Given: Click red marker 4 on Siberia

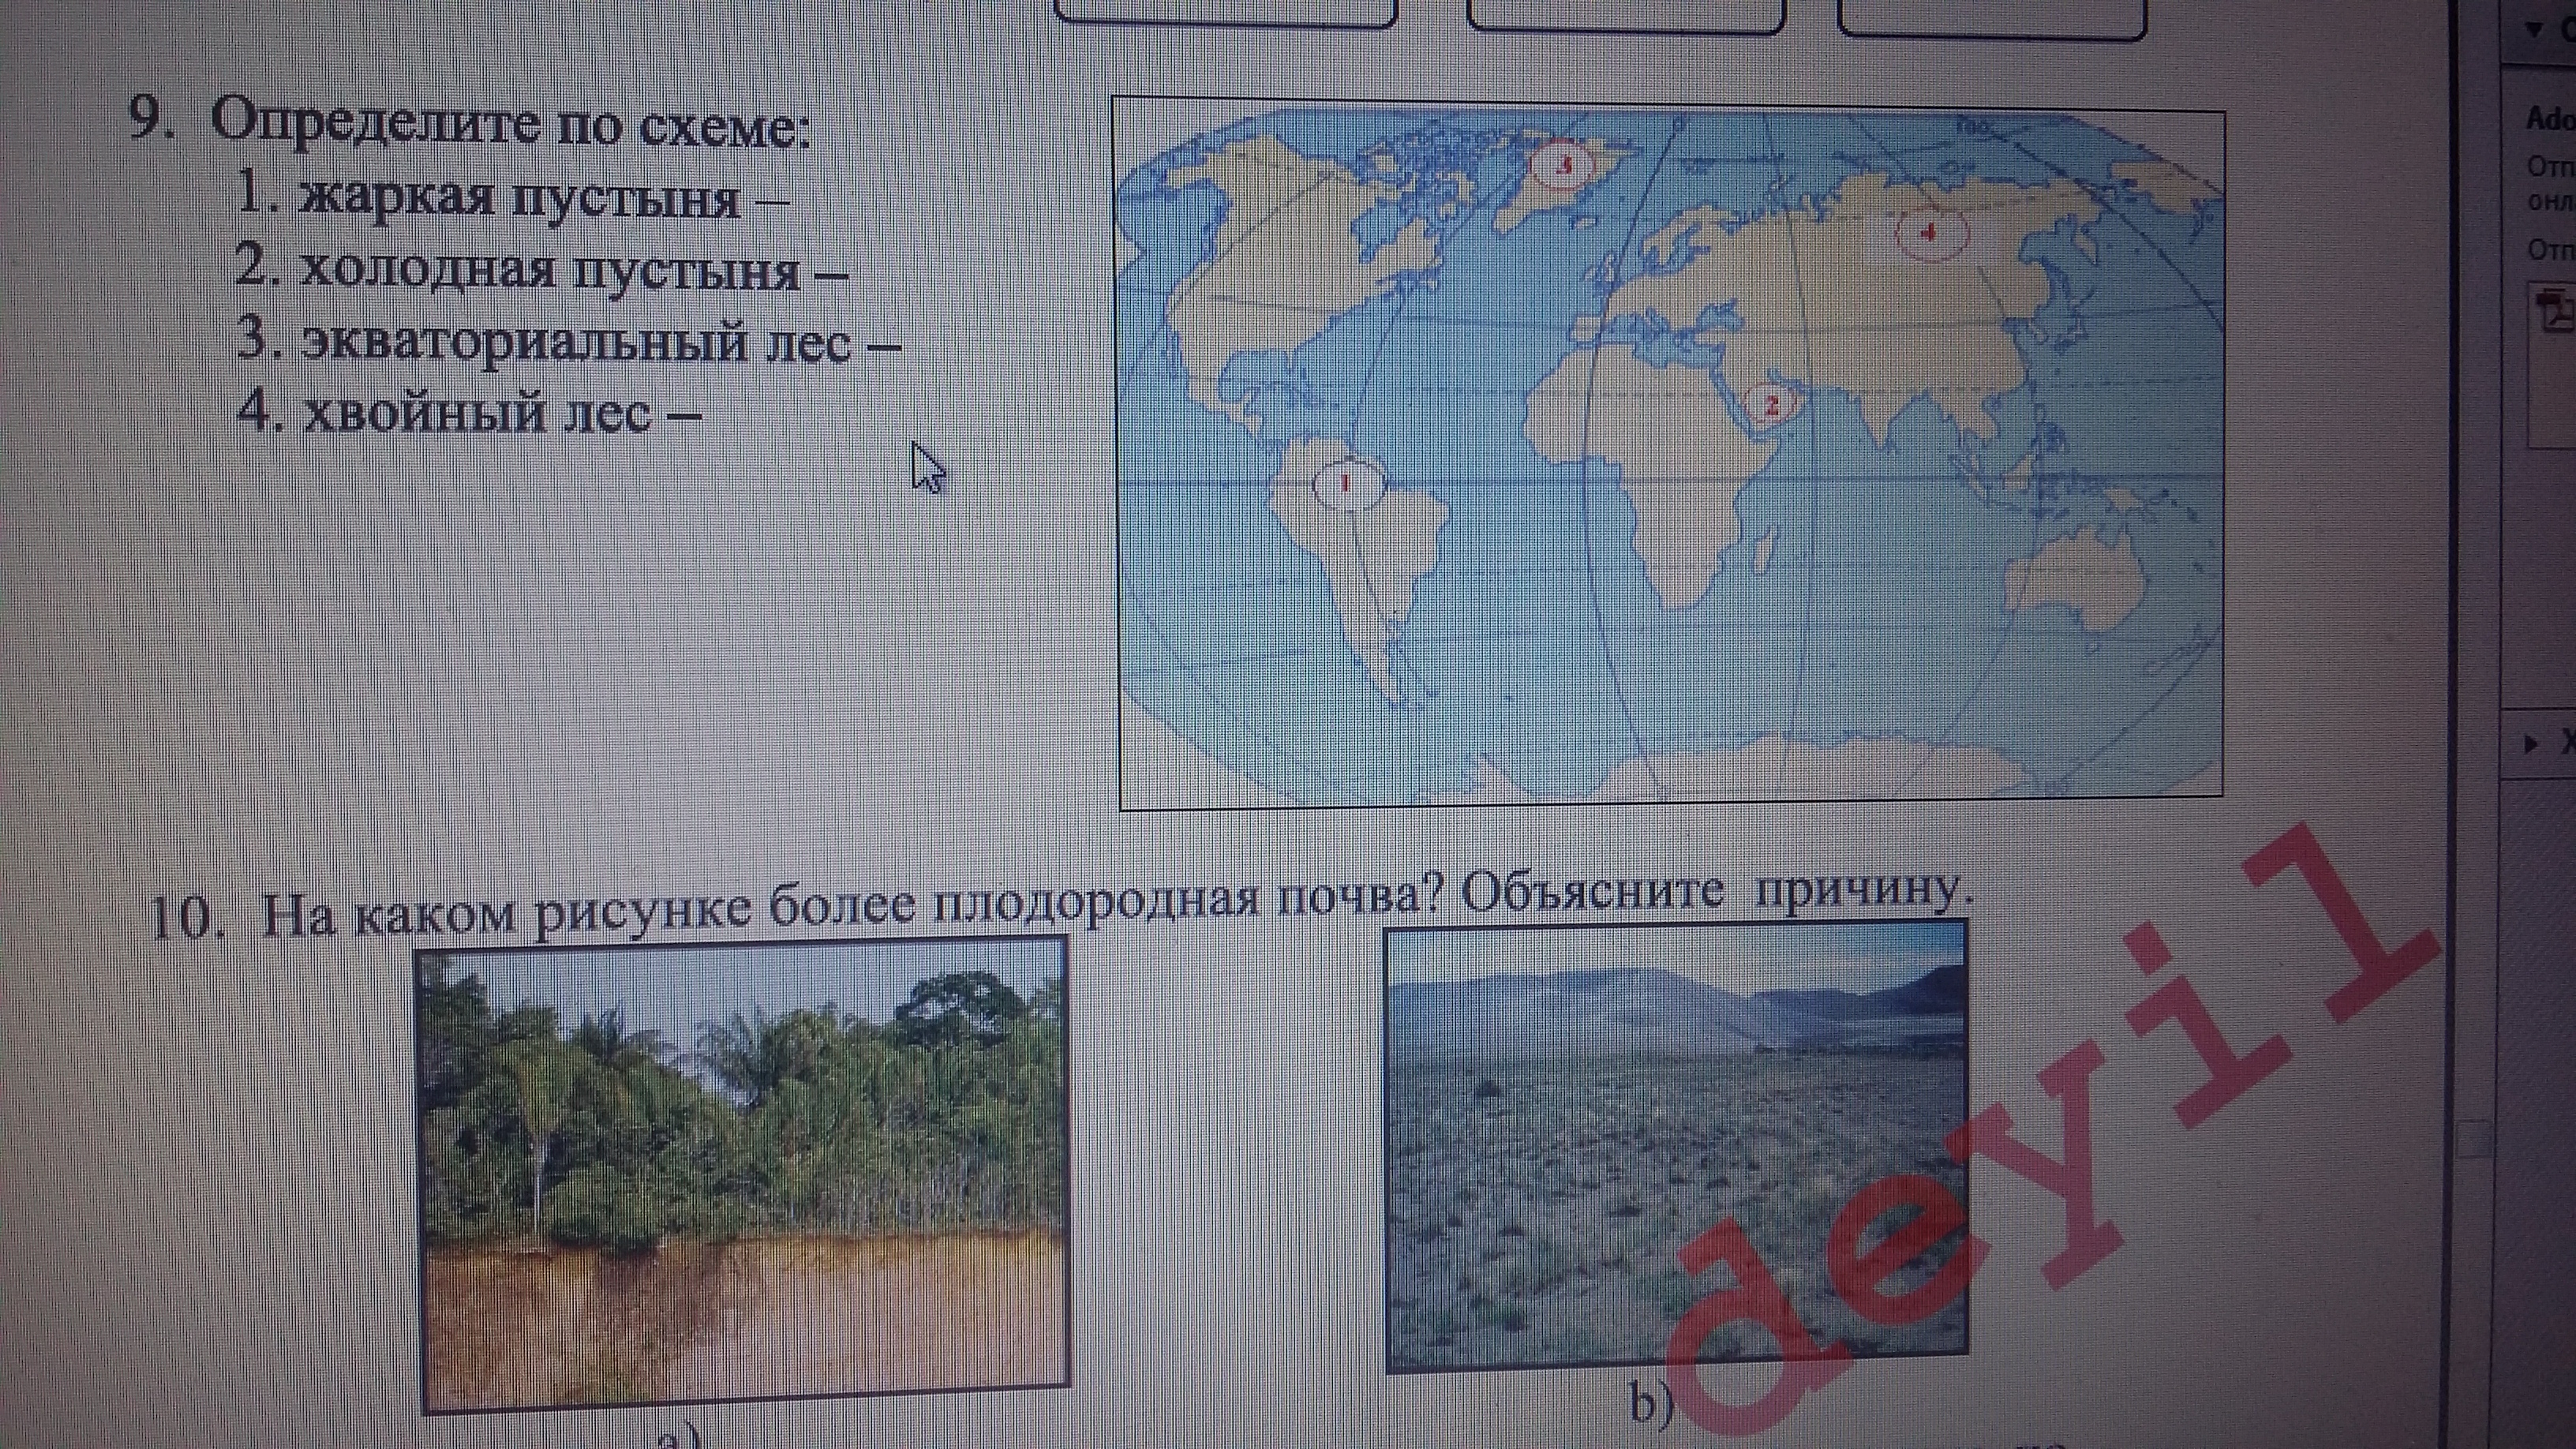Looking at the screenshot, I should (1930, 233).
